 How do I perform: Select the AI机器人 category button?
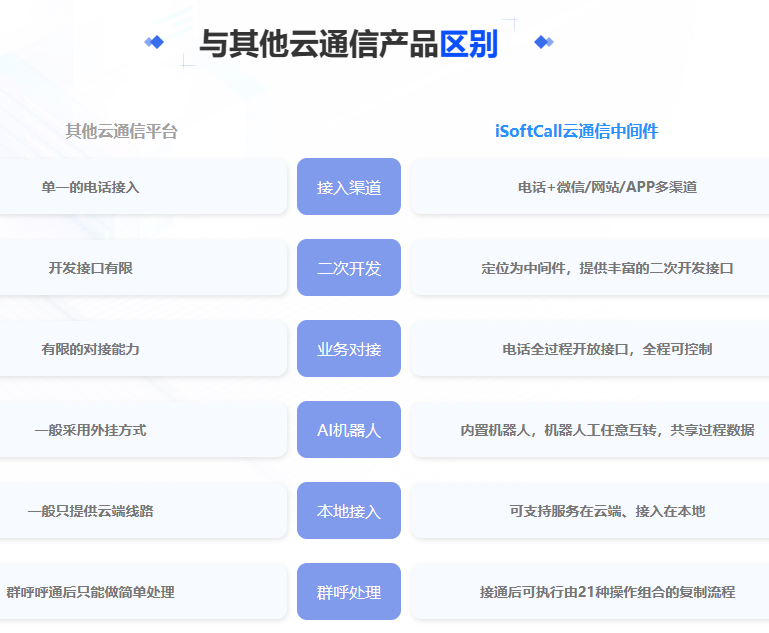pos(349,430)
